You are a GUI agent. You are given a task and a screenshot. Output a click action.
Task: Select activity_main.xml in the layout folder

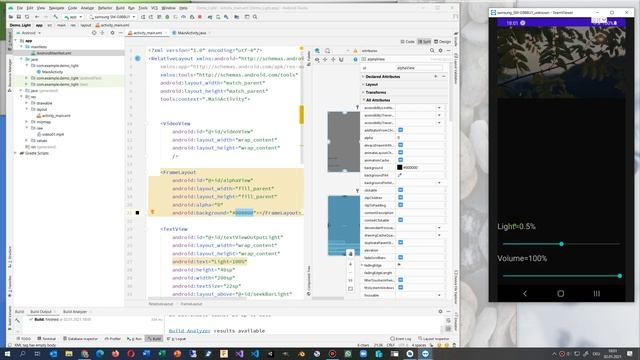(53, 116)
